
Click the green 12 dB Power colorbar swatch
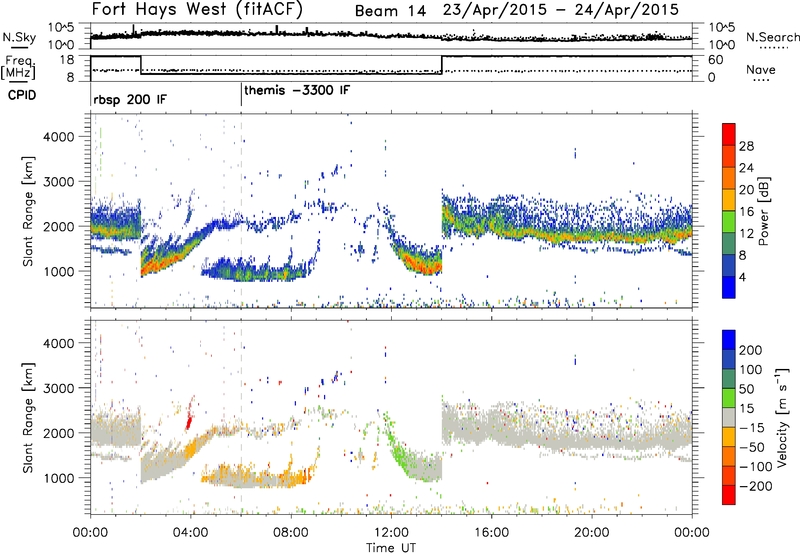point(729,221)
